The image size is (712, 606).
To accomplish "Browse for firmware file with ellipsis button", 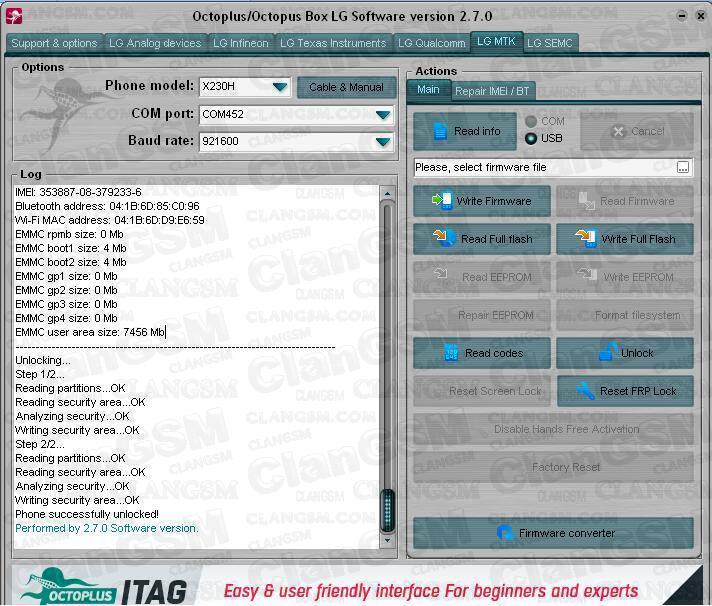I will coord(682,168).
